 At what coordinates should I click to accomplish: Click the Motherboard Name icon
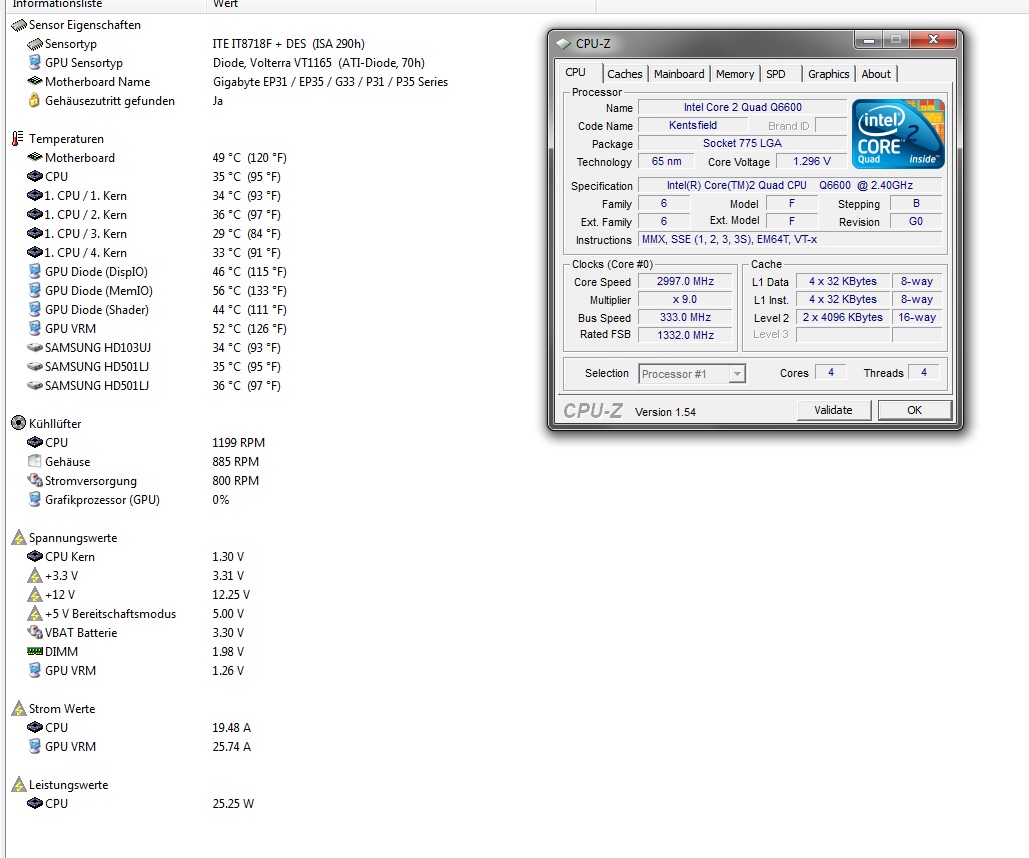[x=35, y=81]
